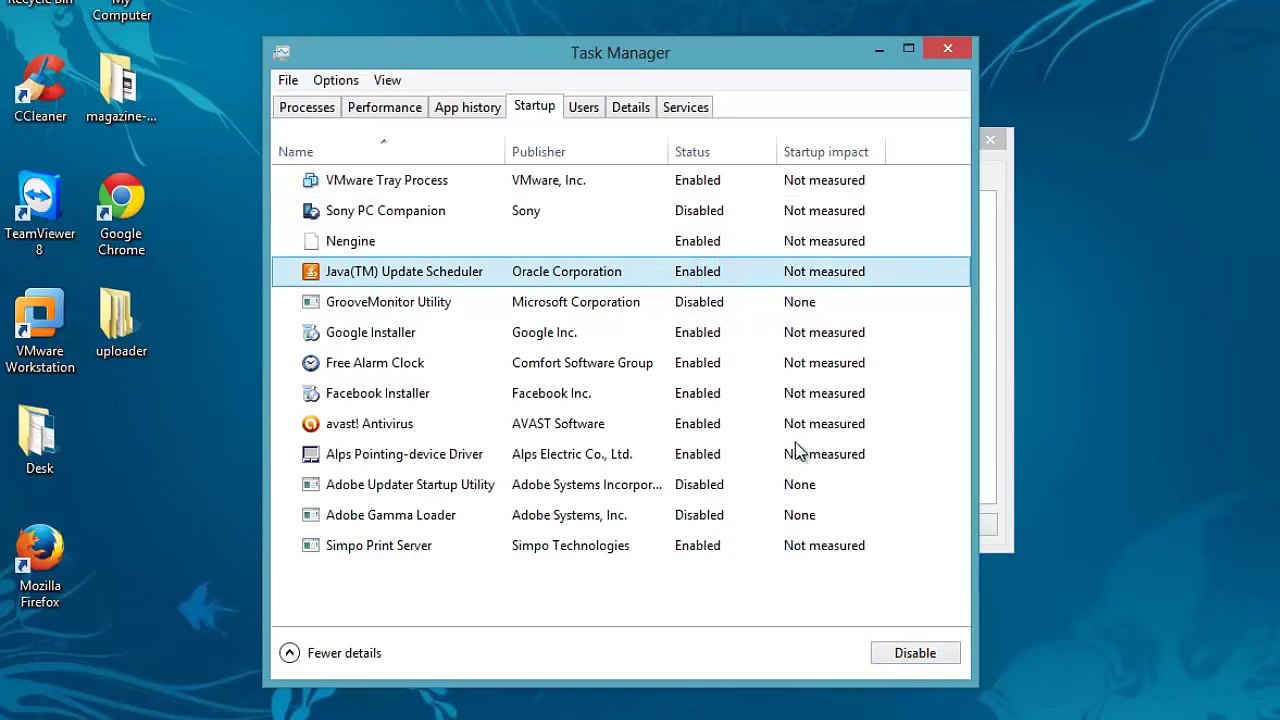This screenshot has height=720, width=1280.
Task: Sort the list by Status column
Action: click(721, 151)
